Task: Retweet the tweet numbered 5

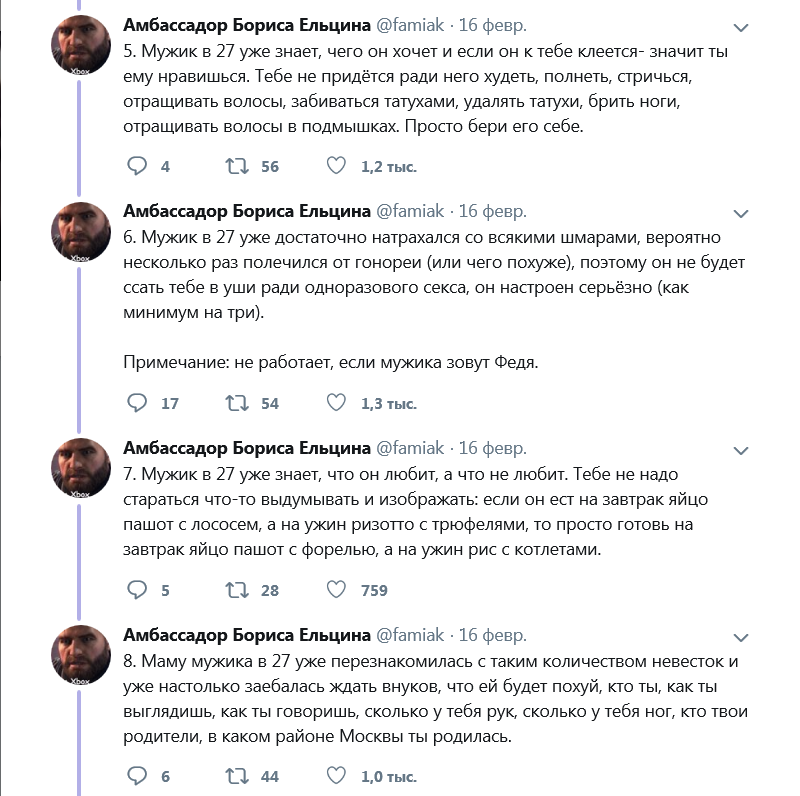Action: 237,166
